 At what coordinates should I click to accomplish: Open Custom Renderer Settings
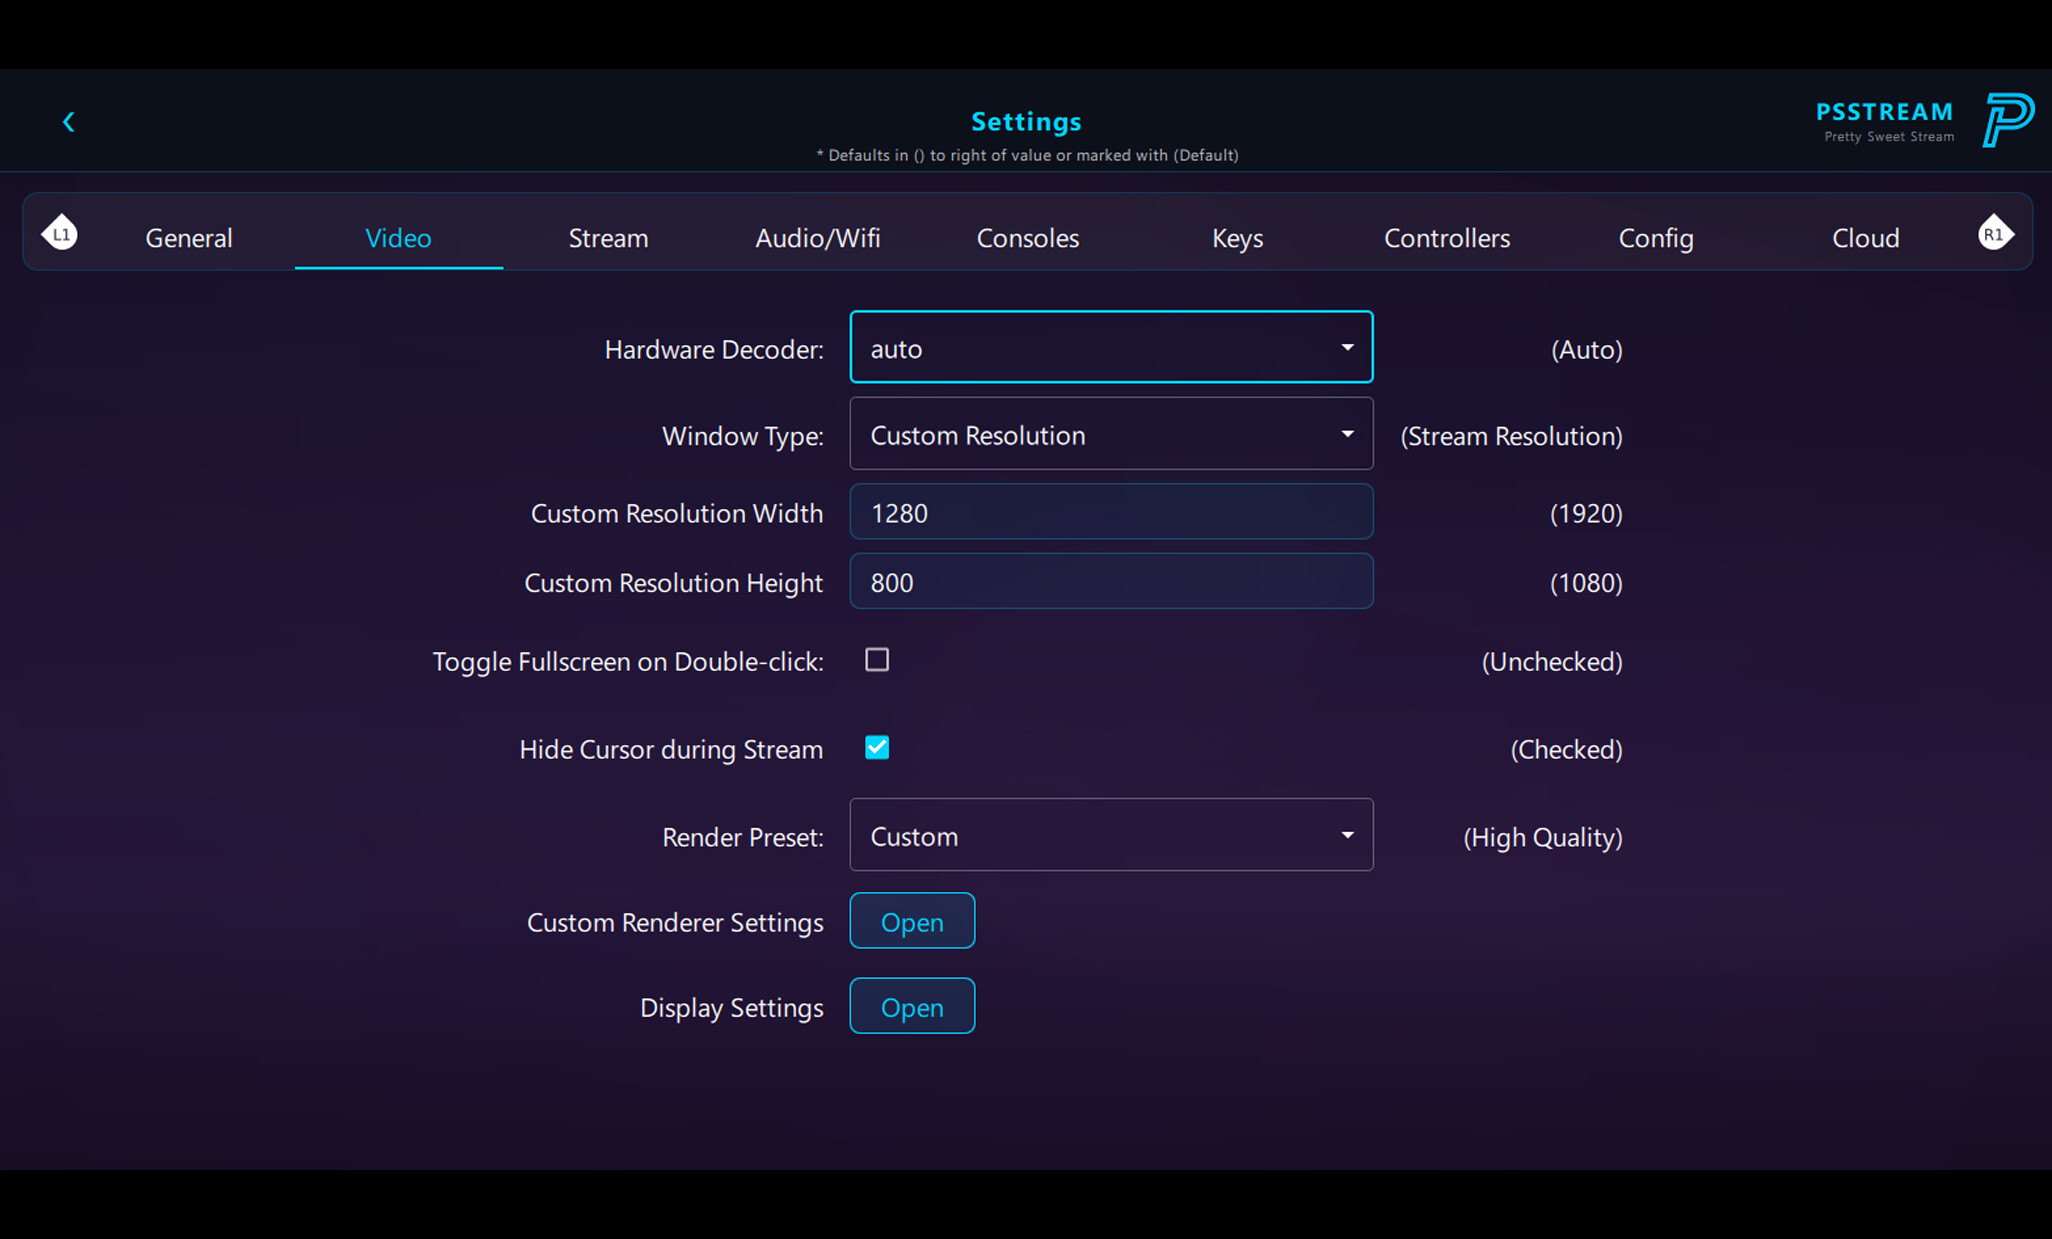[911, 921]
